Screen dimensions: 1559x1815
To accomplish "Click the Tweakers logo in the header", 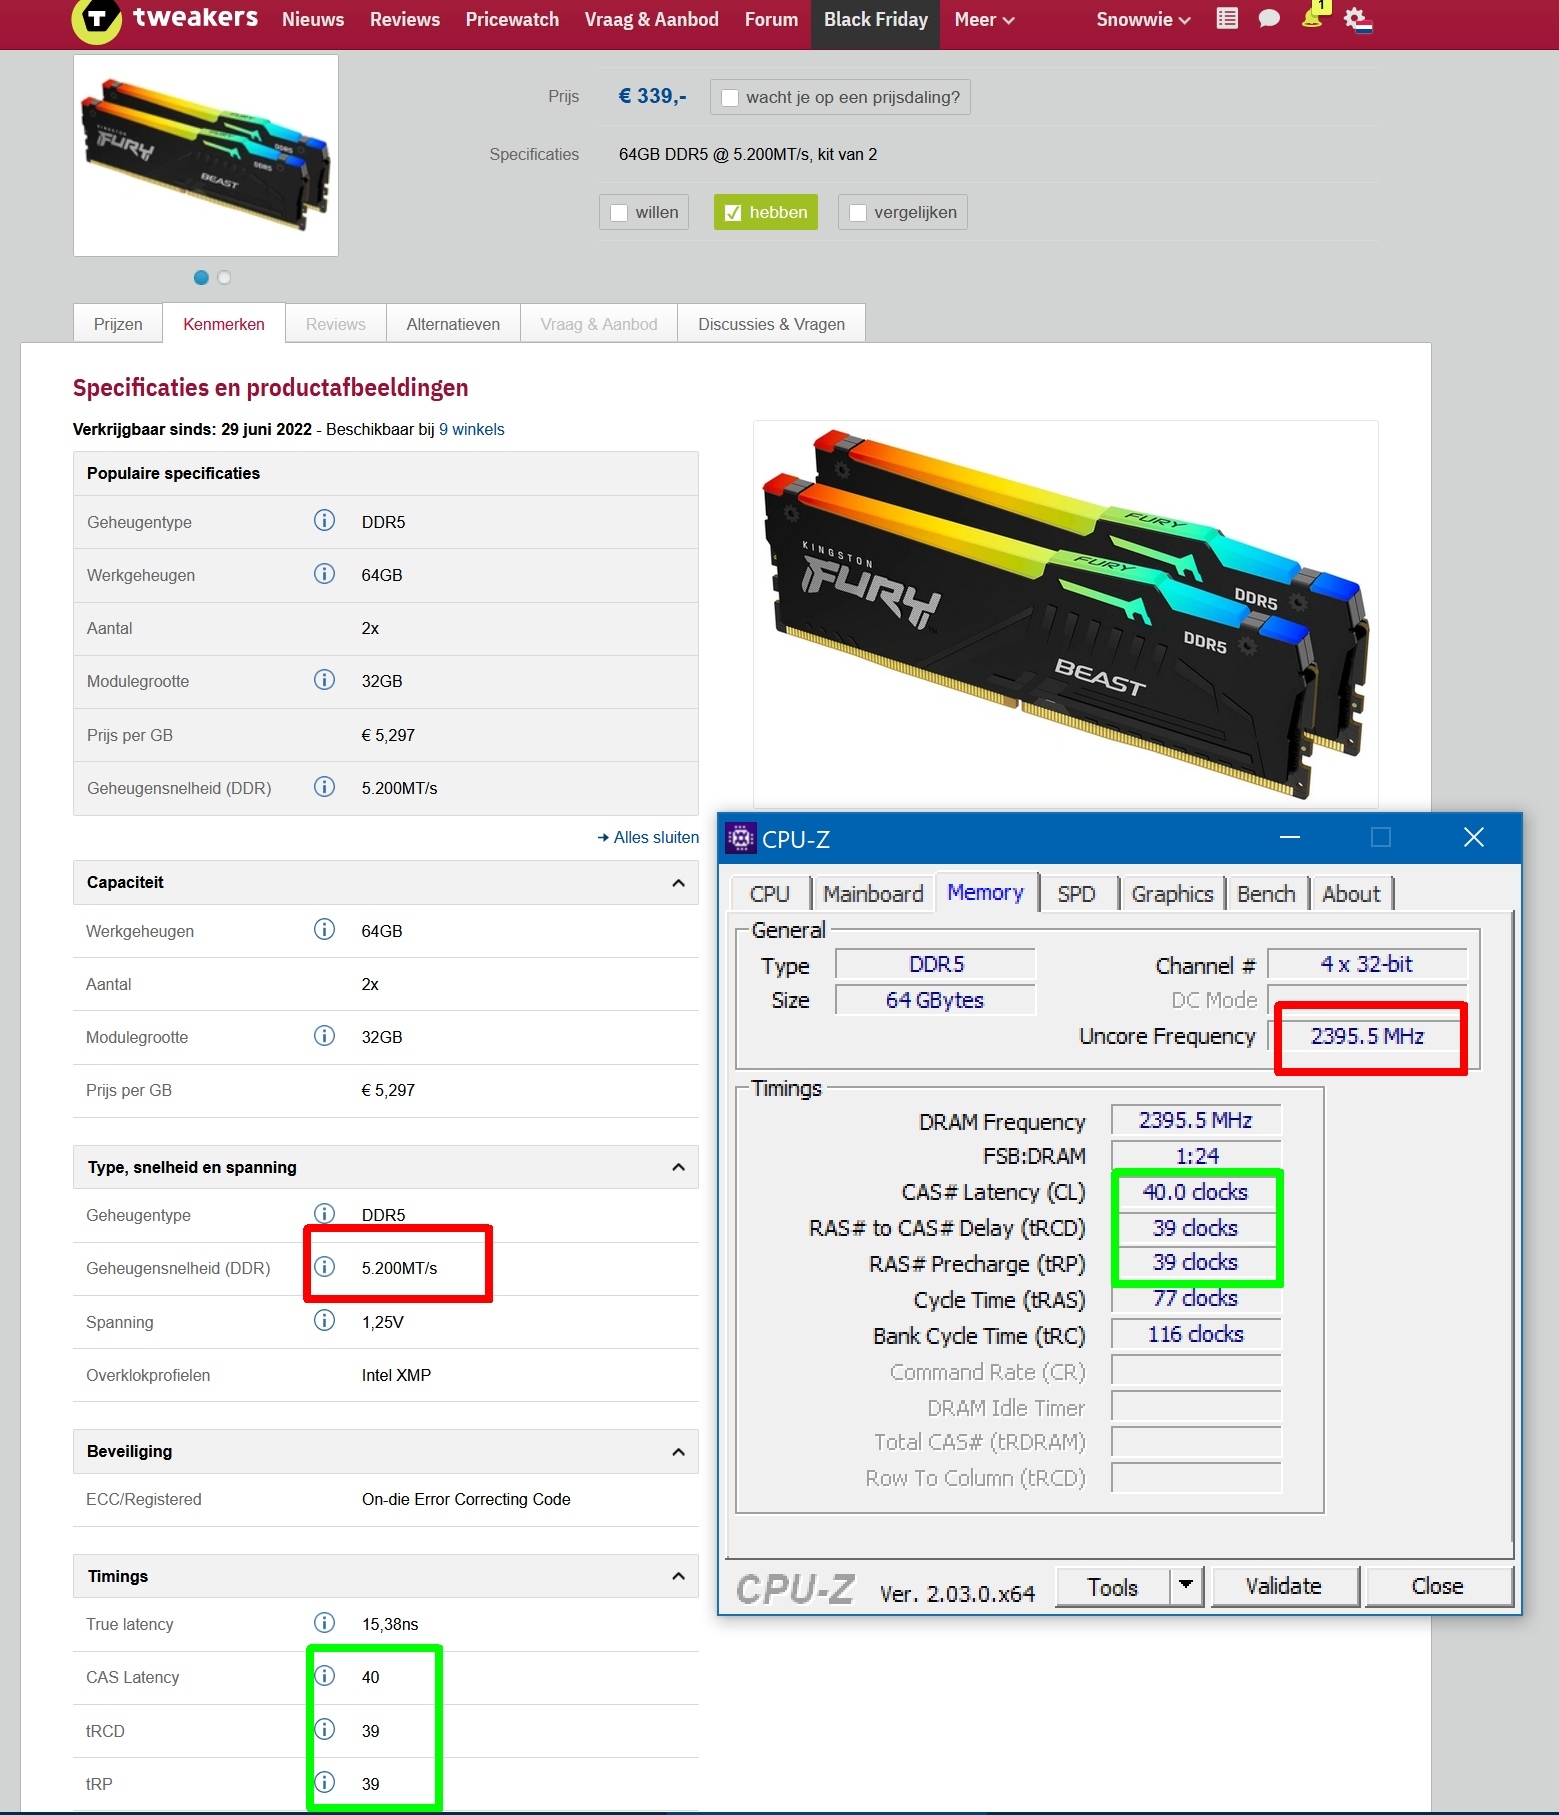I will [x=166, y=20].
